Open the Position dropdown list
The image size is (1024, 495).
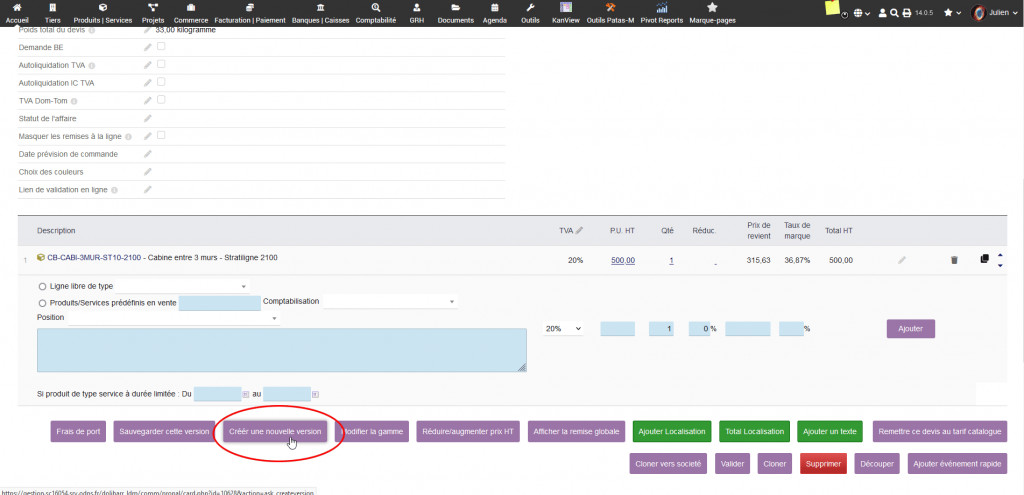tap(174, 319)
